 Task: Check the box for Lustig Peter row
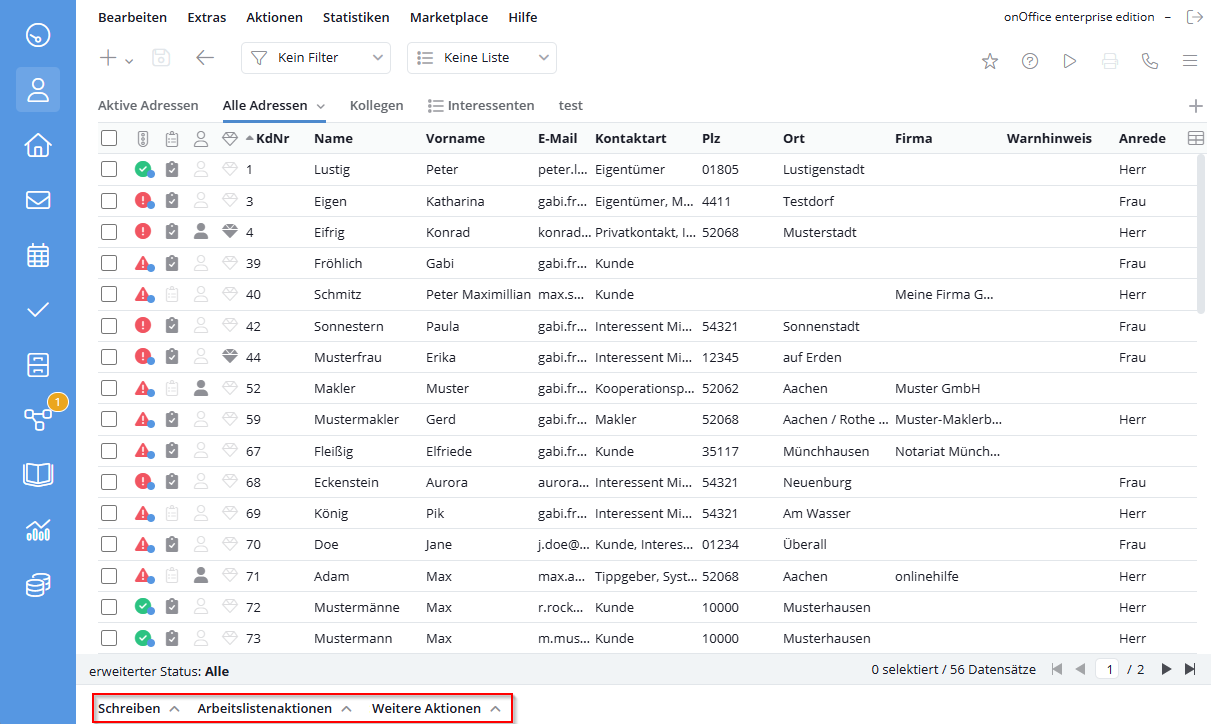(109, 170)
